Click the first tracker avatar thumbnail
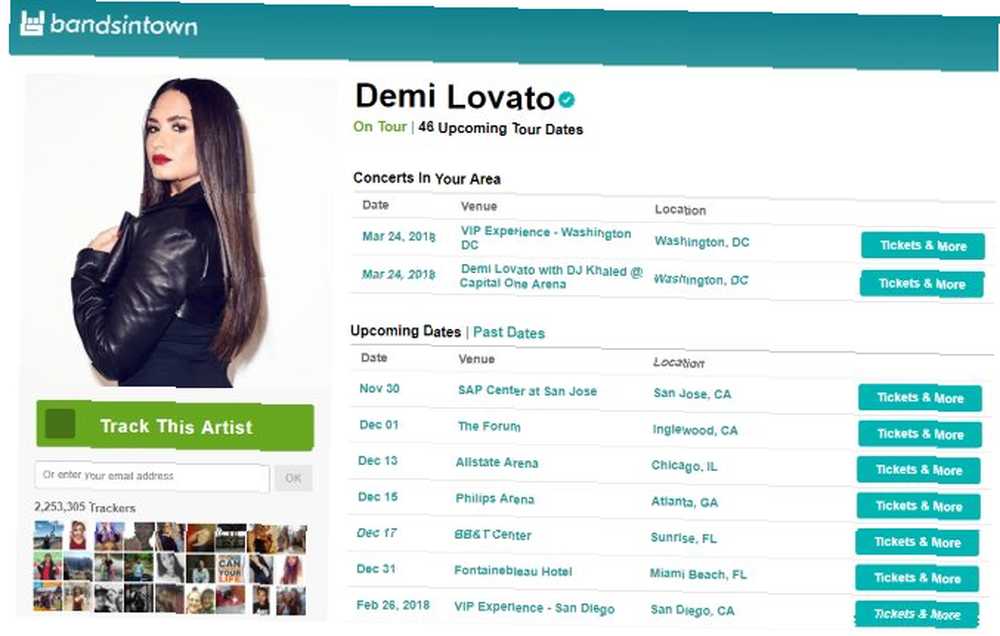The height and width of the screenshot is (636, 1000). [x=48, y=535]
